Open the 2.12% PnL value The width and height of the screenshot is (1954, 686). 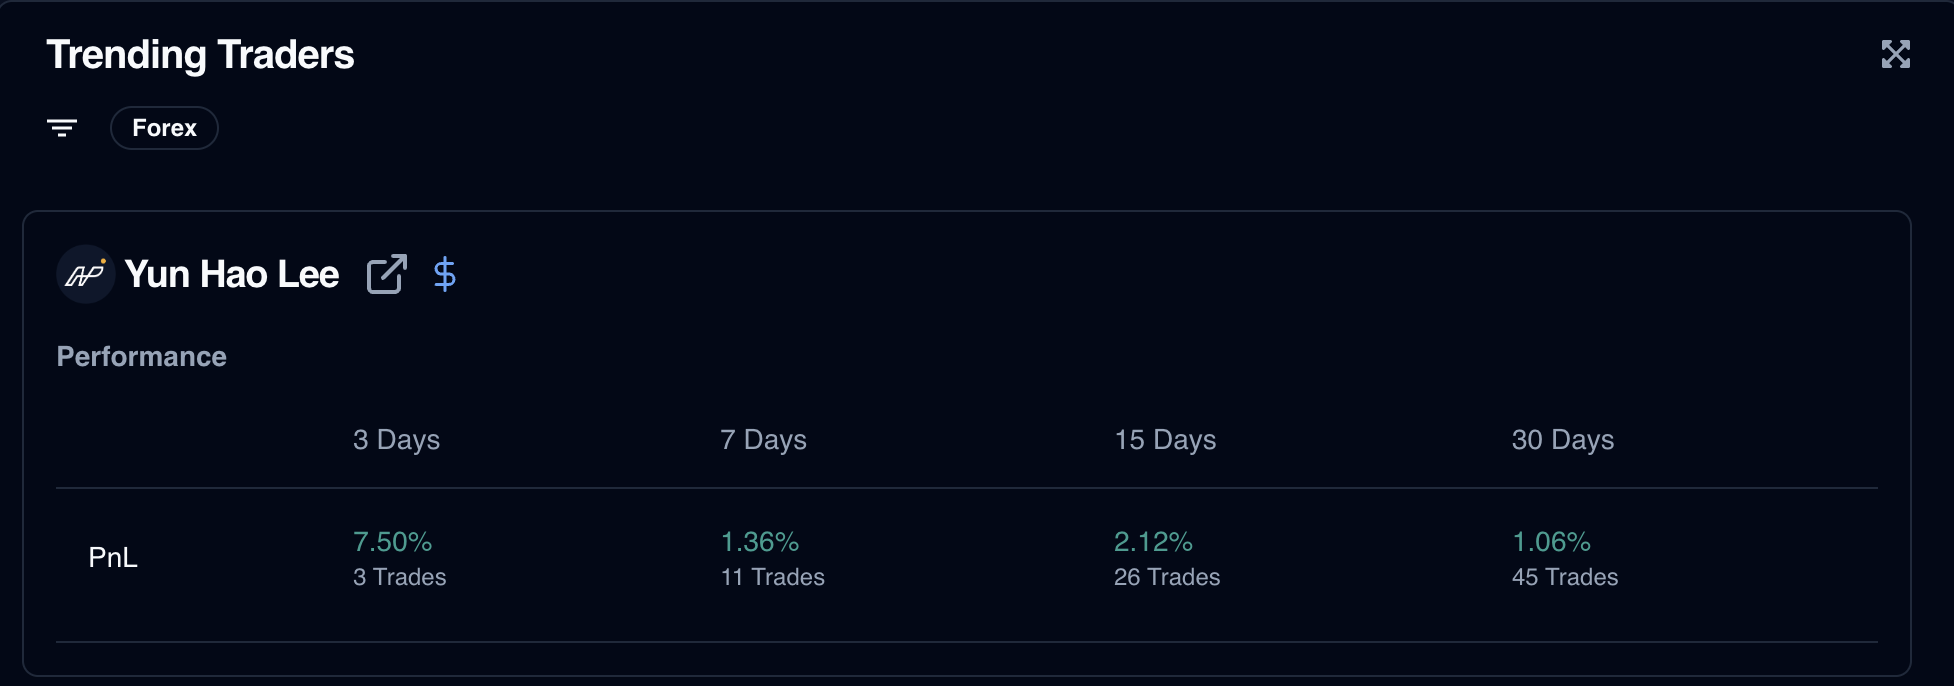click(x=1153, y=542)
